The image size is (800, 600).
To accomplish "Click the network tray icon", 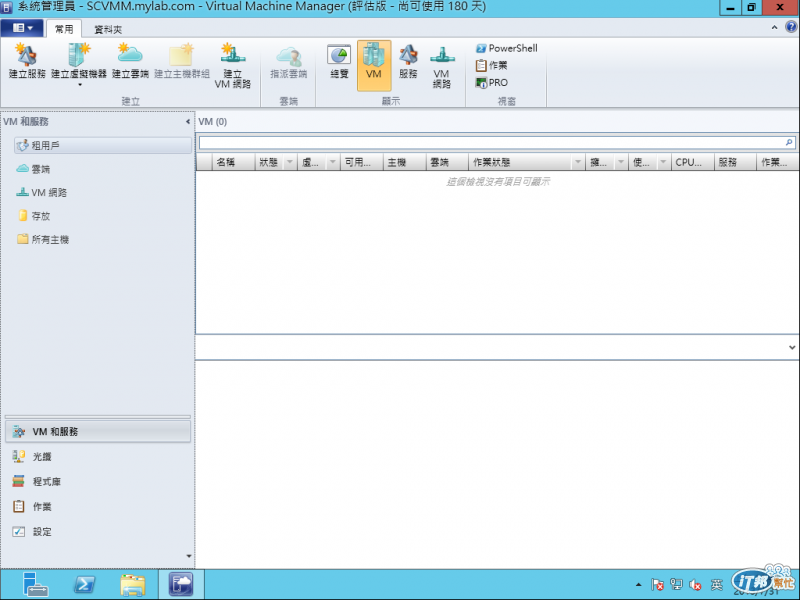I will [677, 585].
